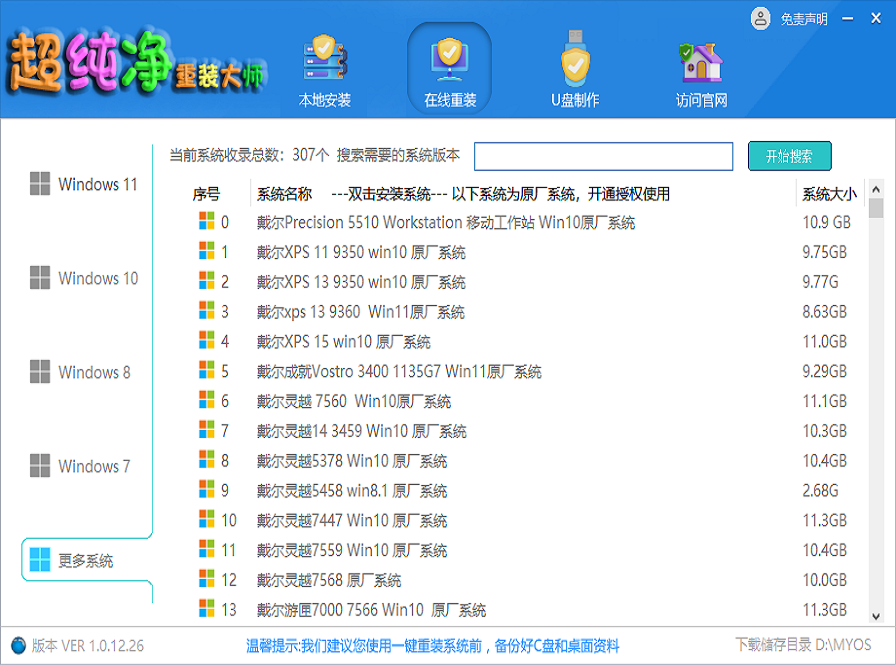The height and width of the screenshot is (665, 896).
Task: Click the scrollbar up arrow in list
Action: [875, 189]
